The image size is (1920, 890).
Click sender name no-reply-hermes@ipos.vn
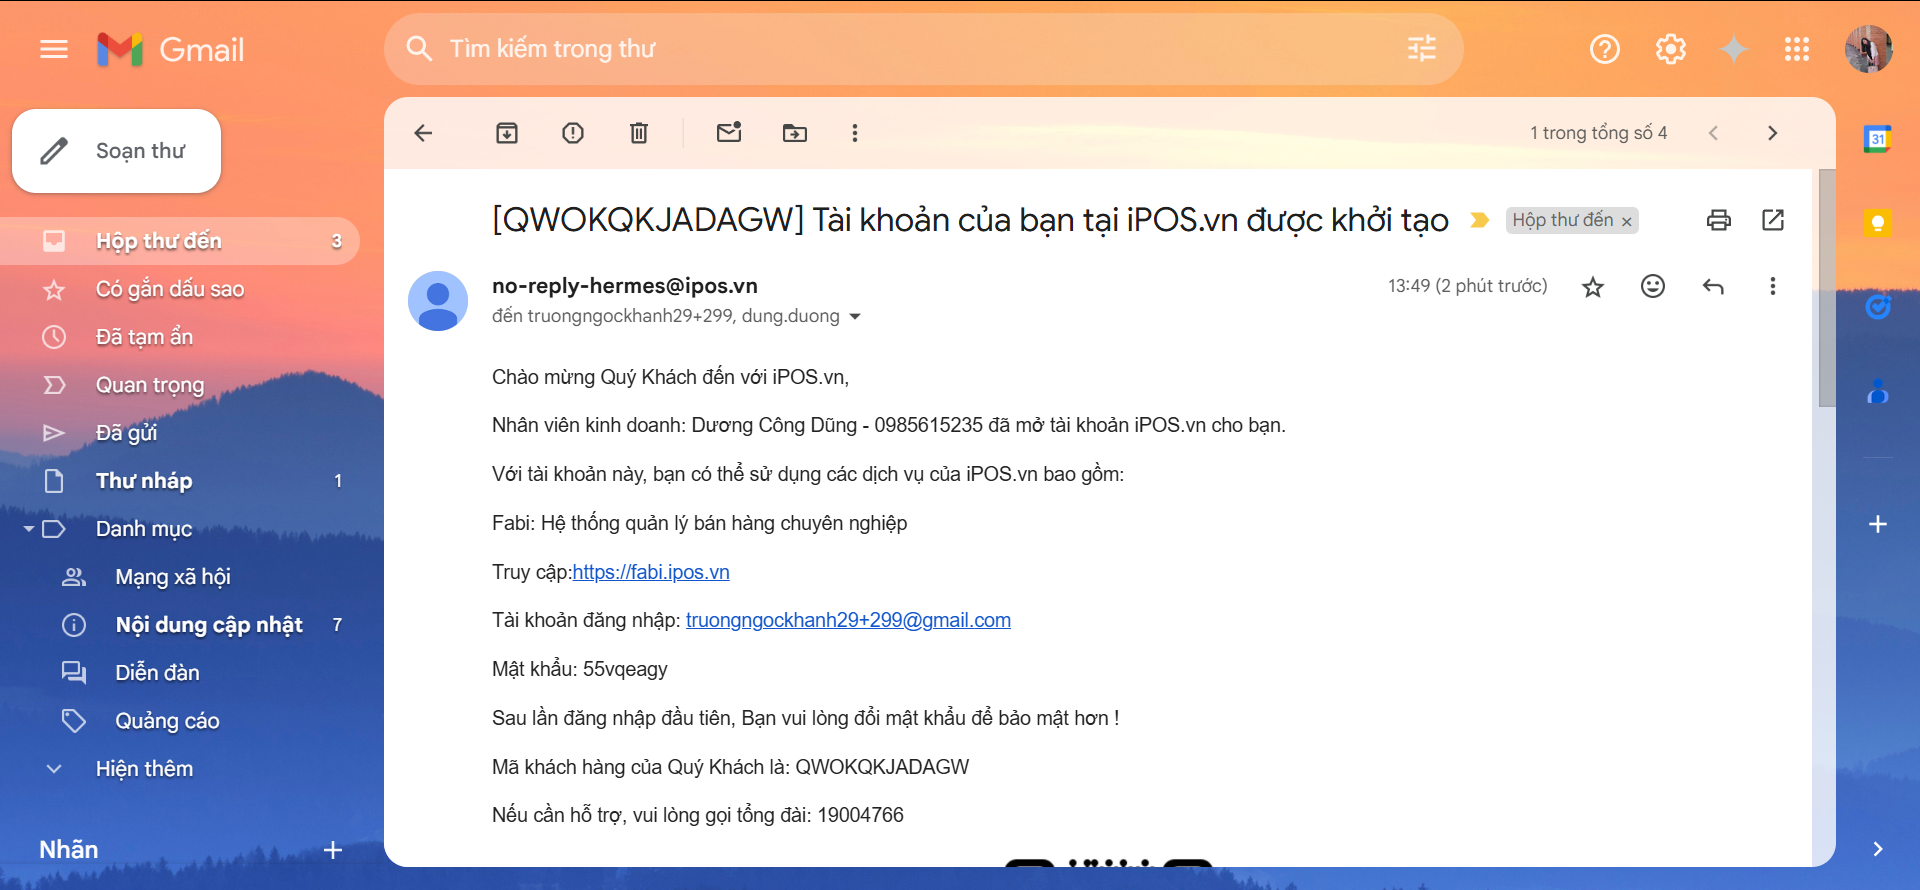[625, 286]
